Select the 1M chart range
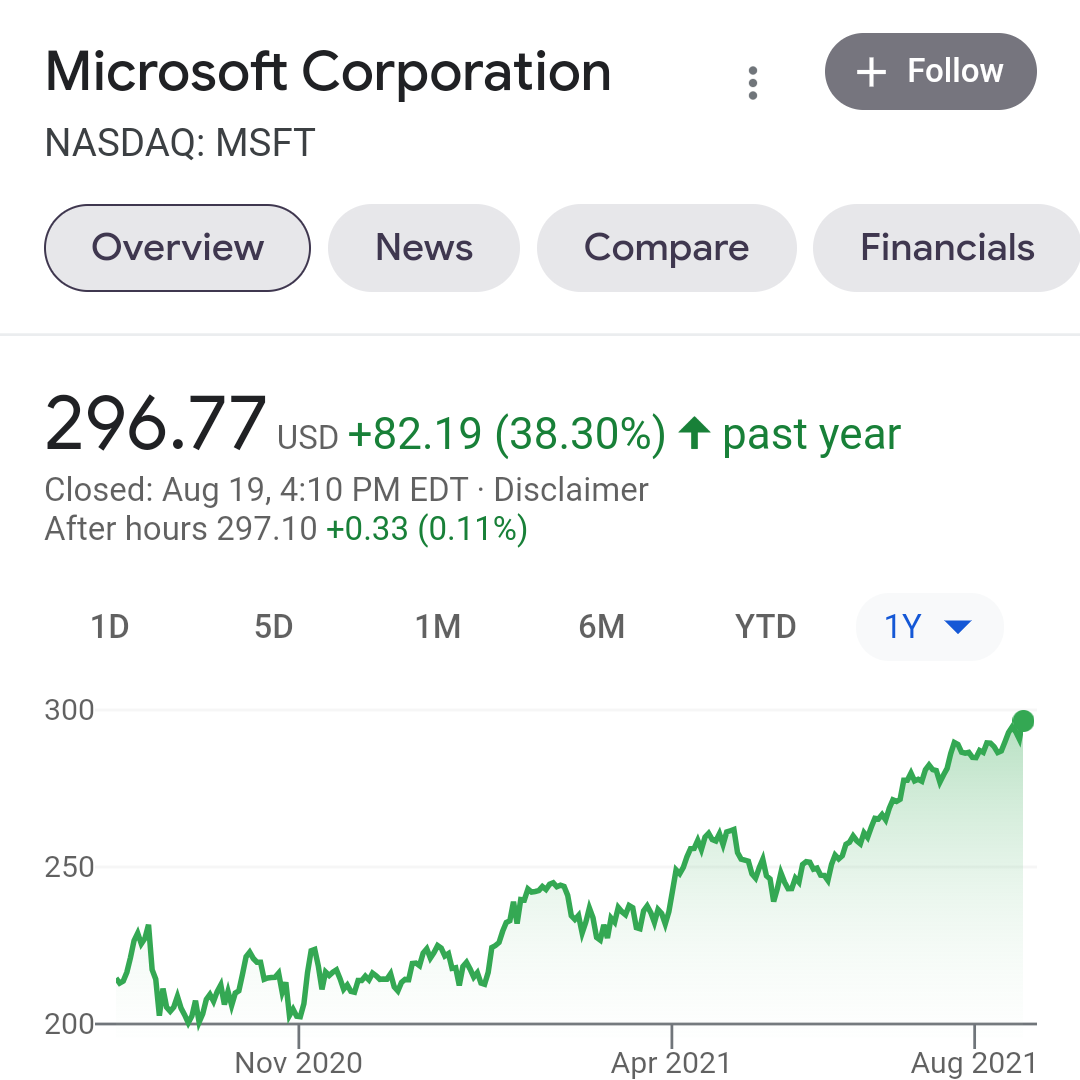Viewport: 1080px width, 1080px height. pyautogui.click(x=438, y=627)
